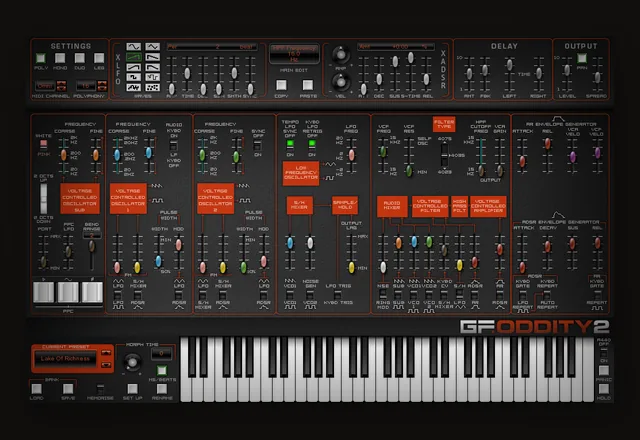Select the bottom-right random dots X-LFO wave
640x440 pixels.
[153, 87]
